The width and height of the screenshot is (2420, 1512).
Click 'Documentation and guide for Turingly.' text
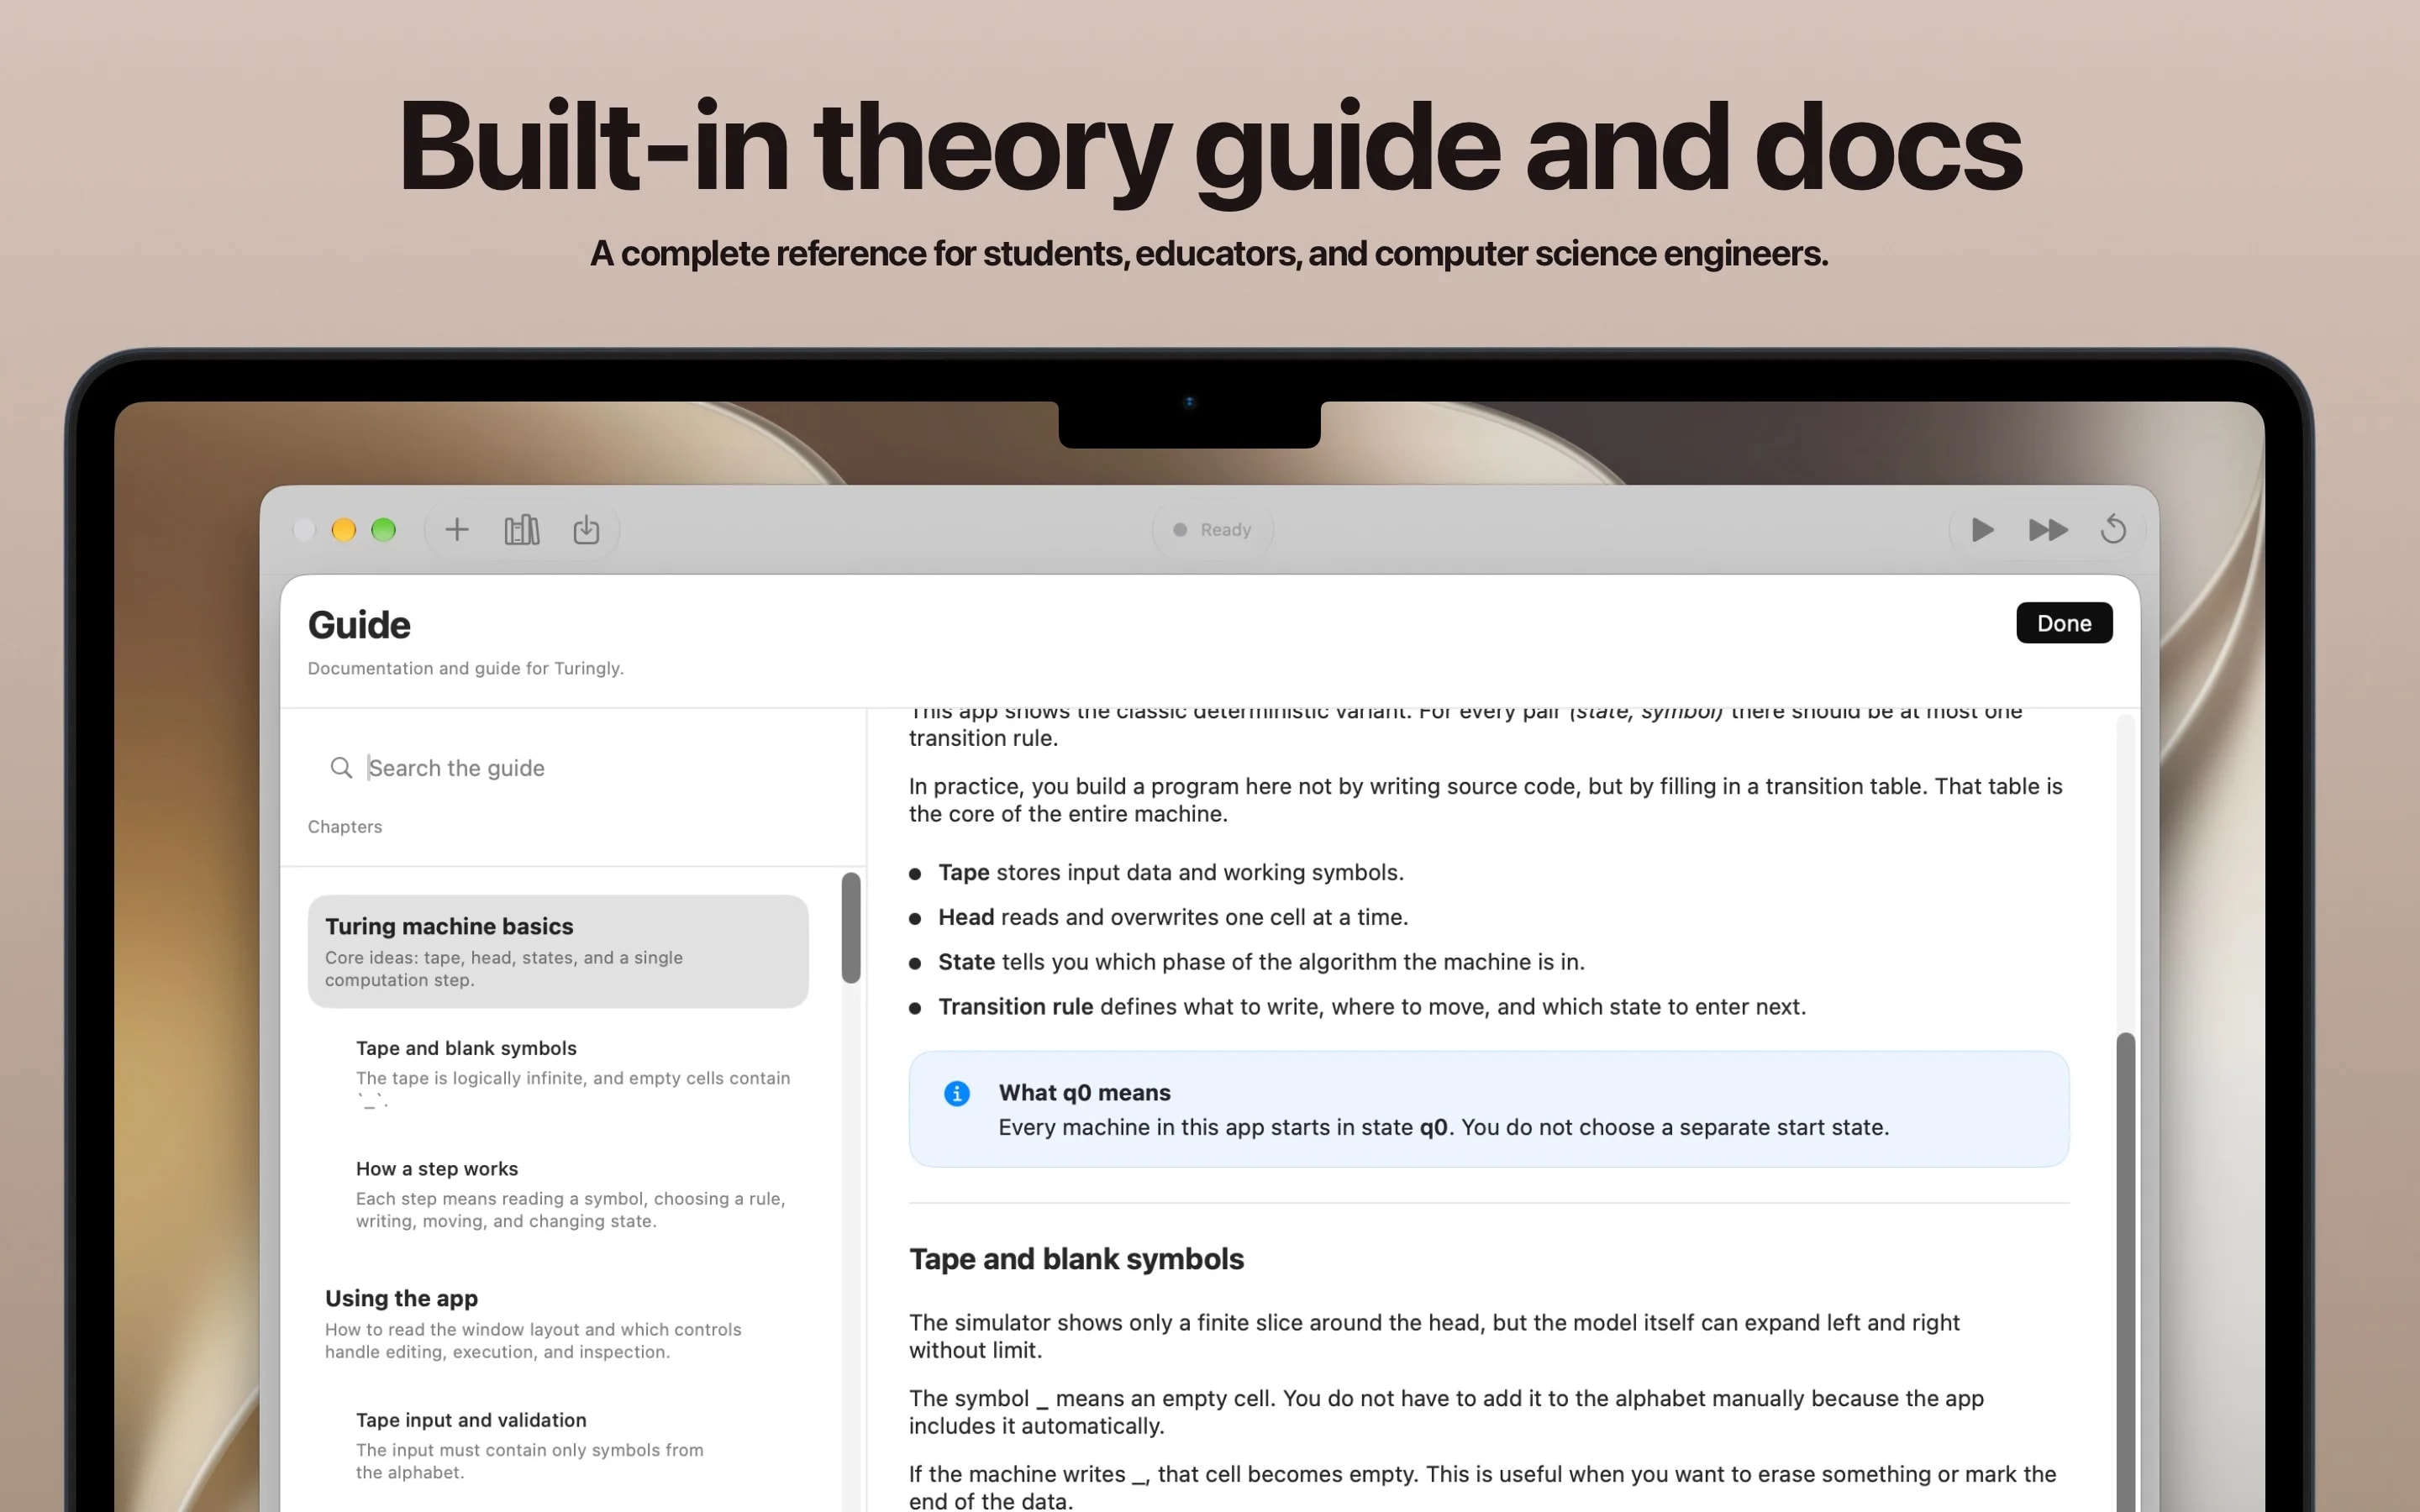pyautogui.click(x=466, y=668)
